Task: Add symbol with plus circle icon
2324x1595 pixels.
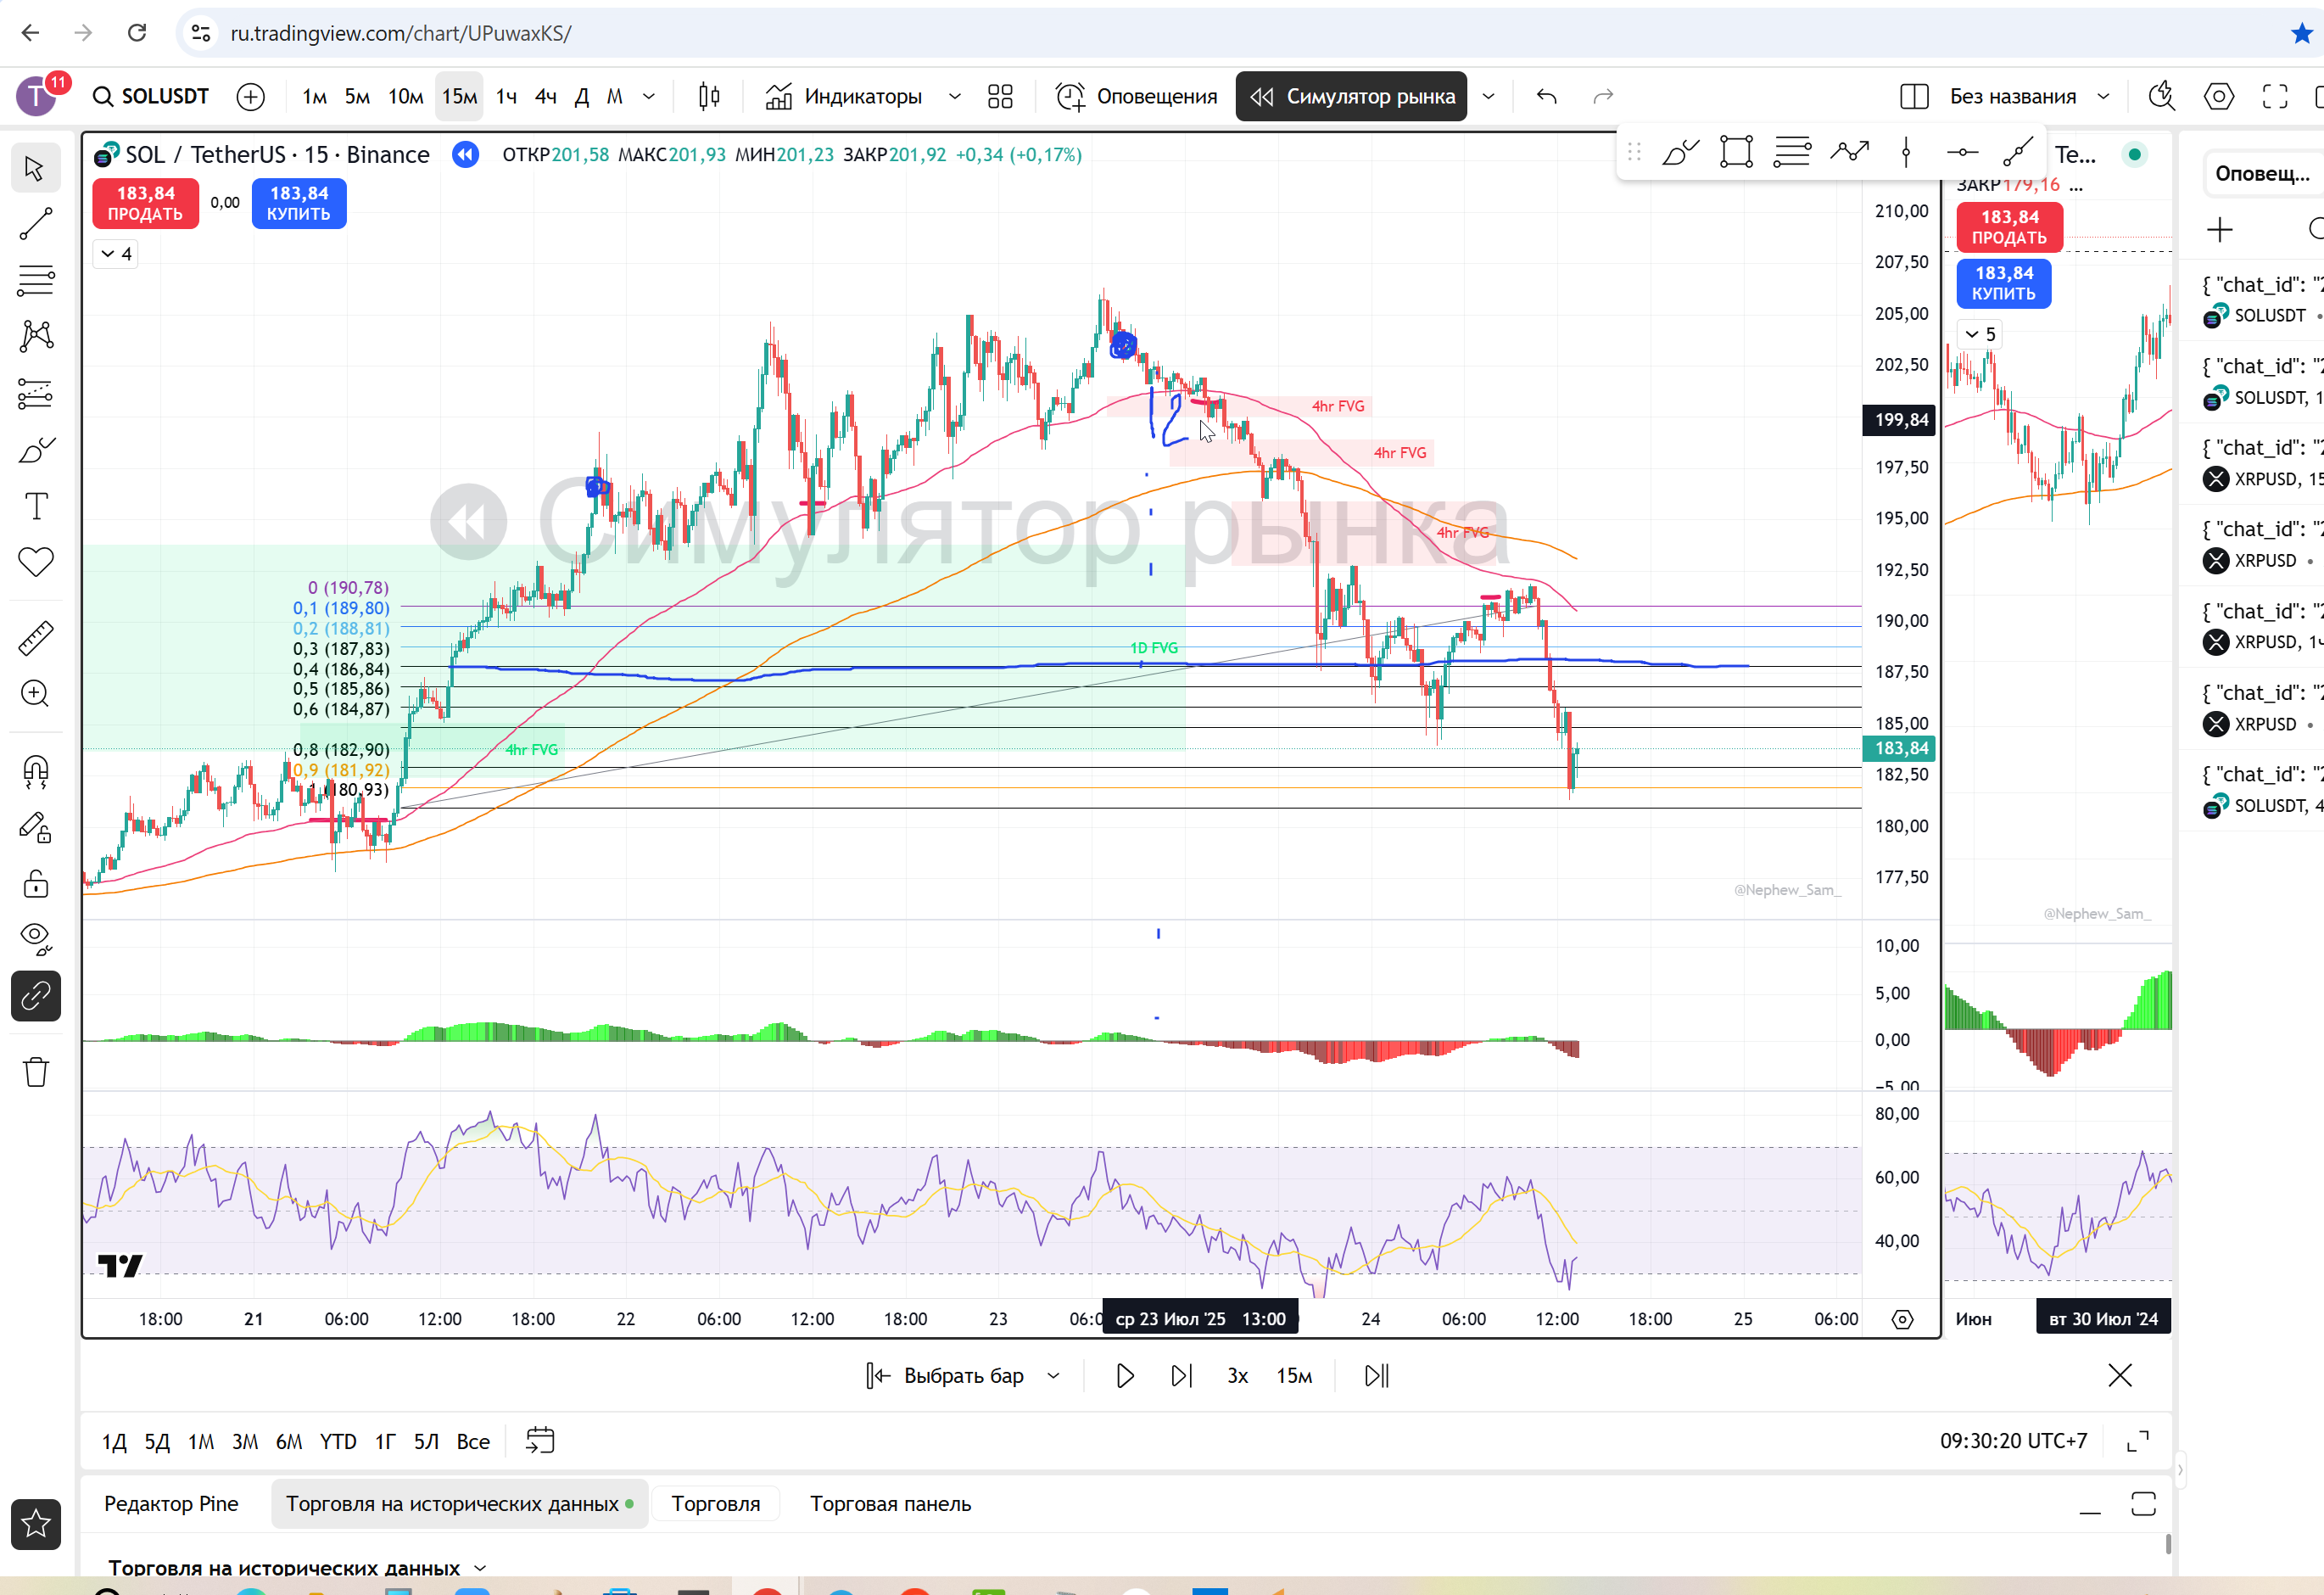Action: pos(251,96)
